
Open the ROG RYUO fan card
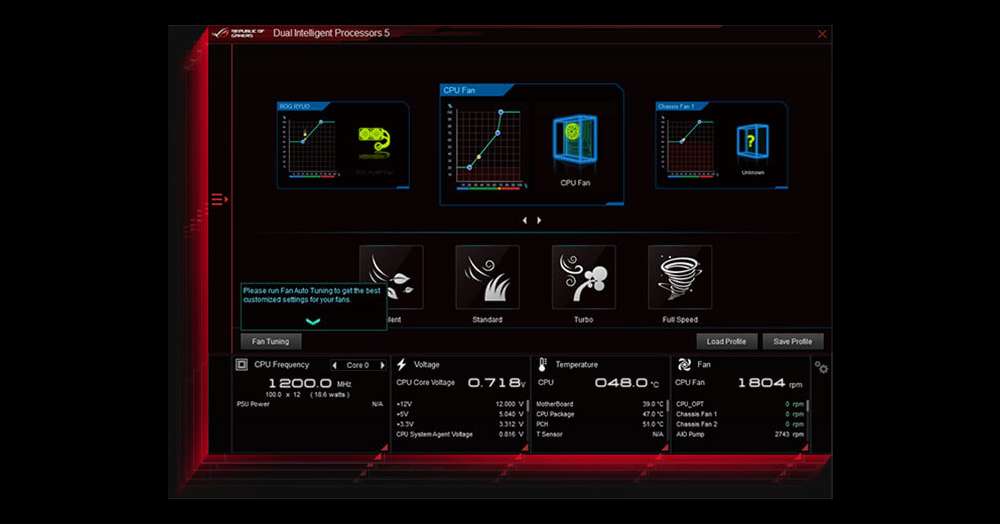tap(343, 145)
